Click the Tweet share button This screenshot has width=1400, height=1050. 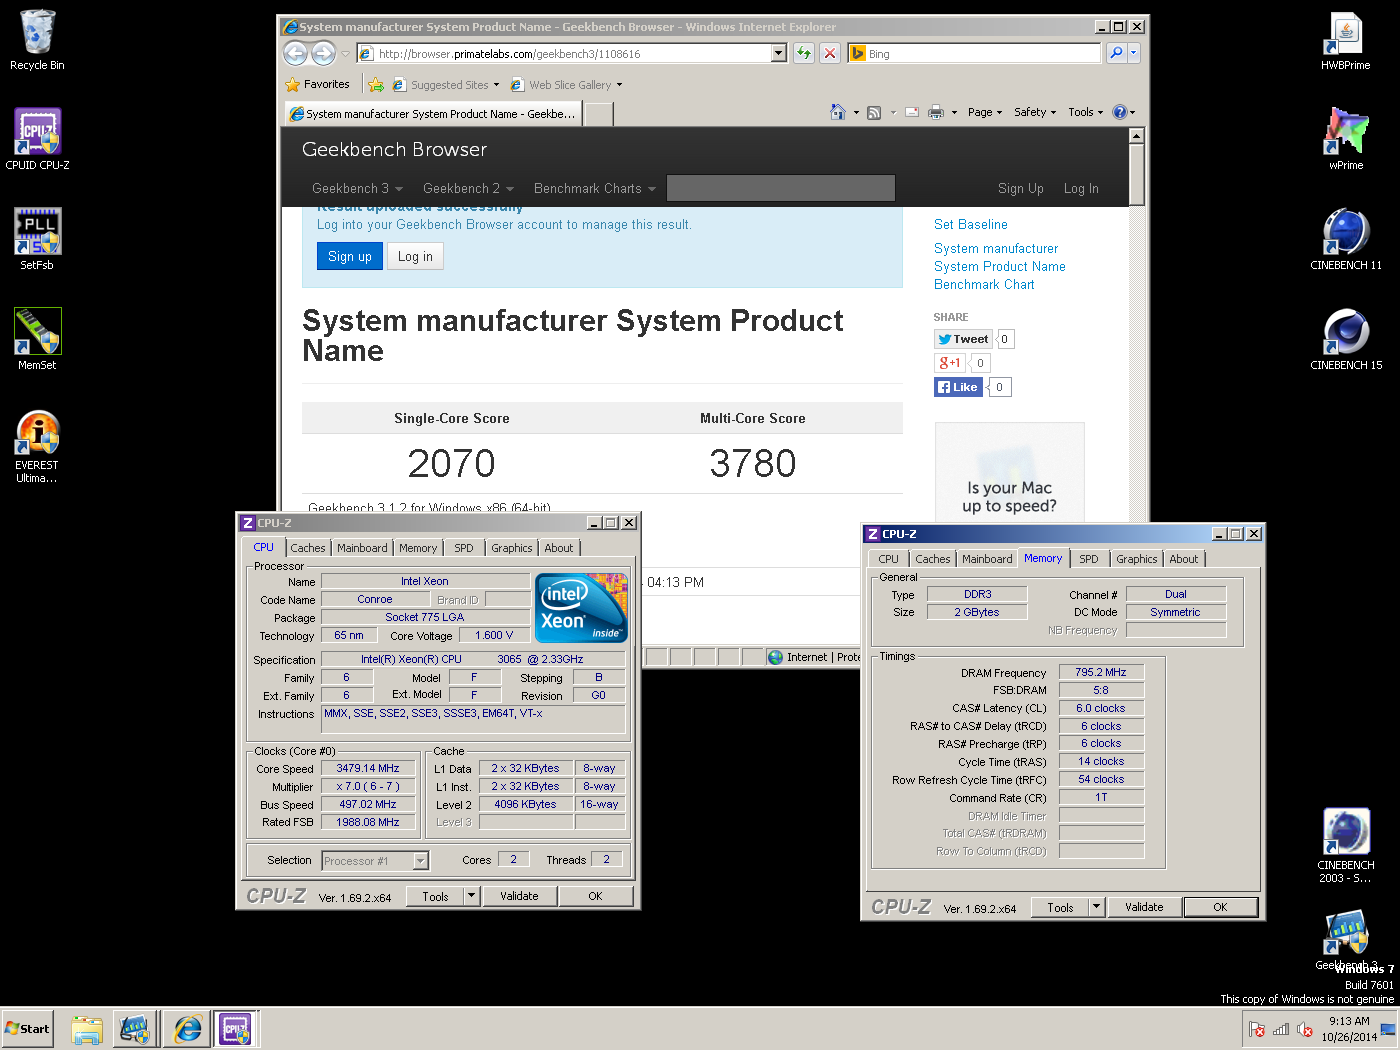tap(964, 339)
